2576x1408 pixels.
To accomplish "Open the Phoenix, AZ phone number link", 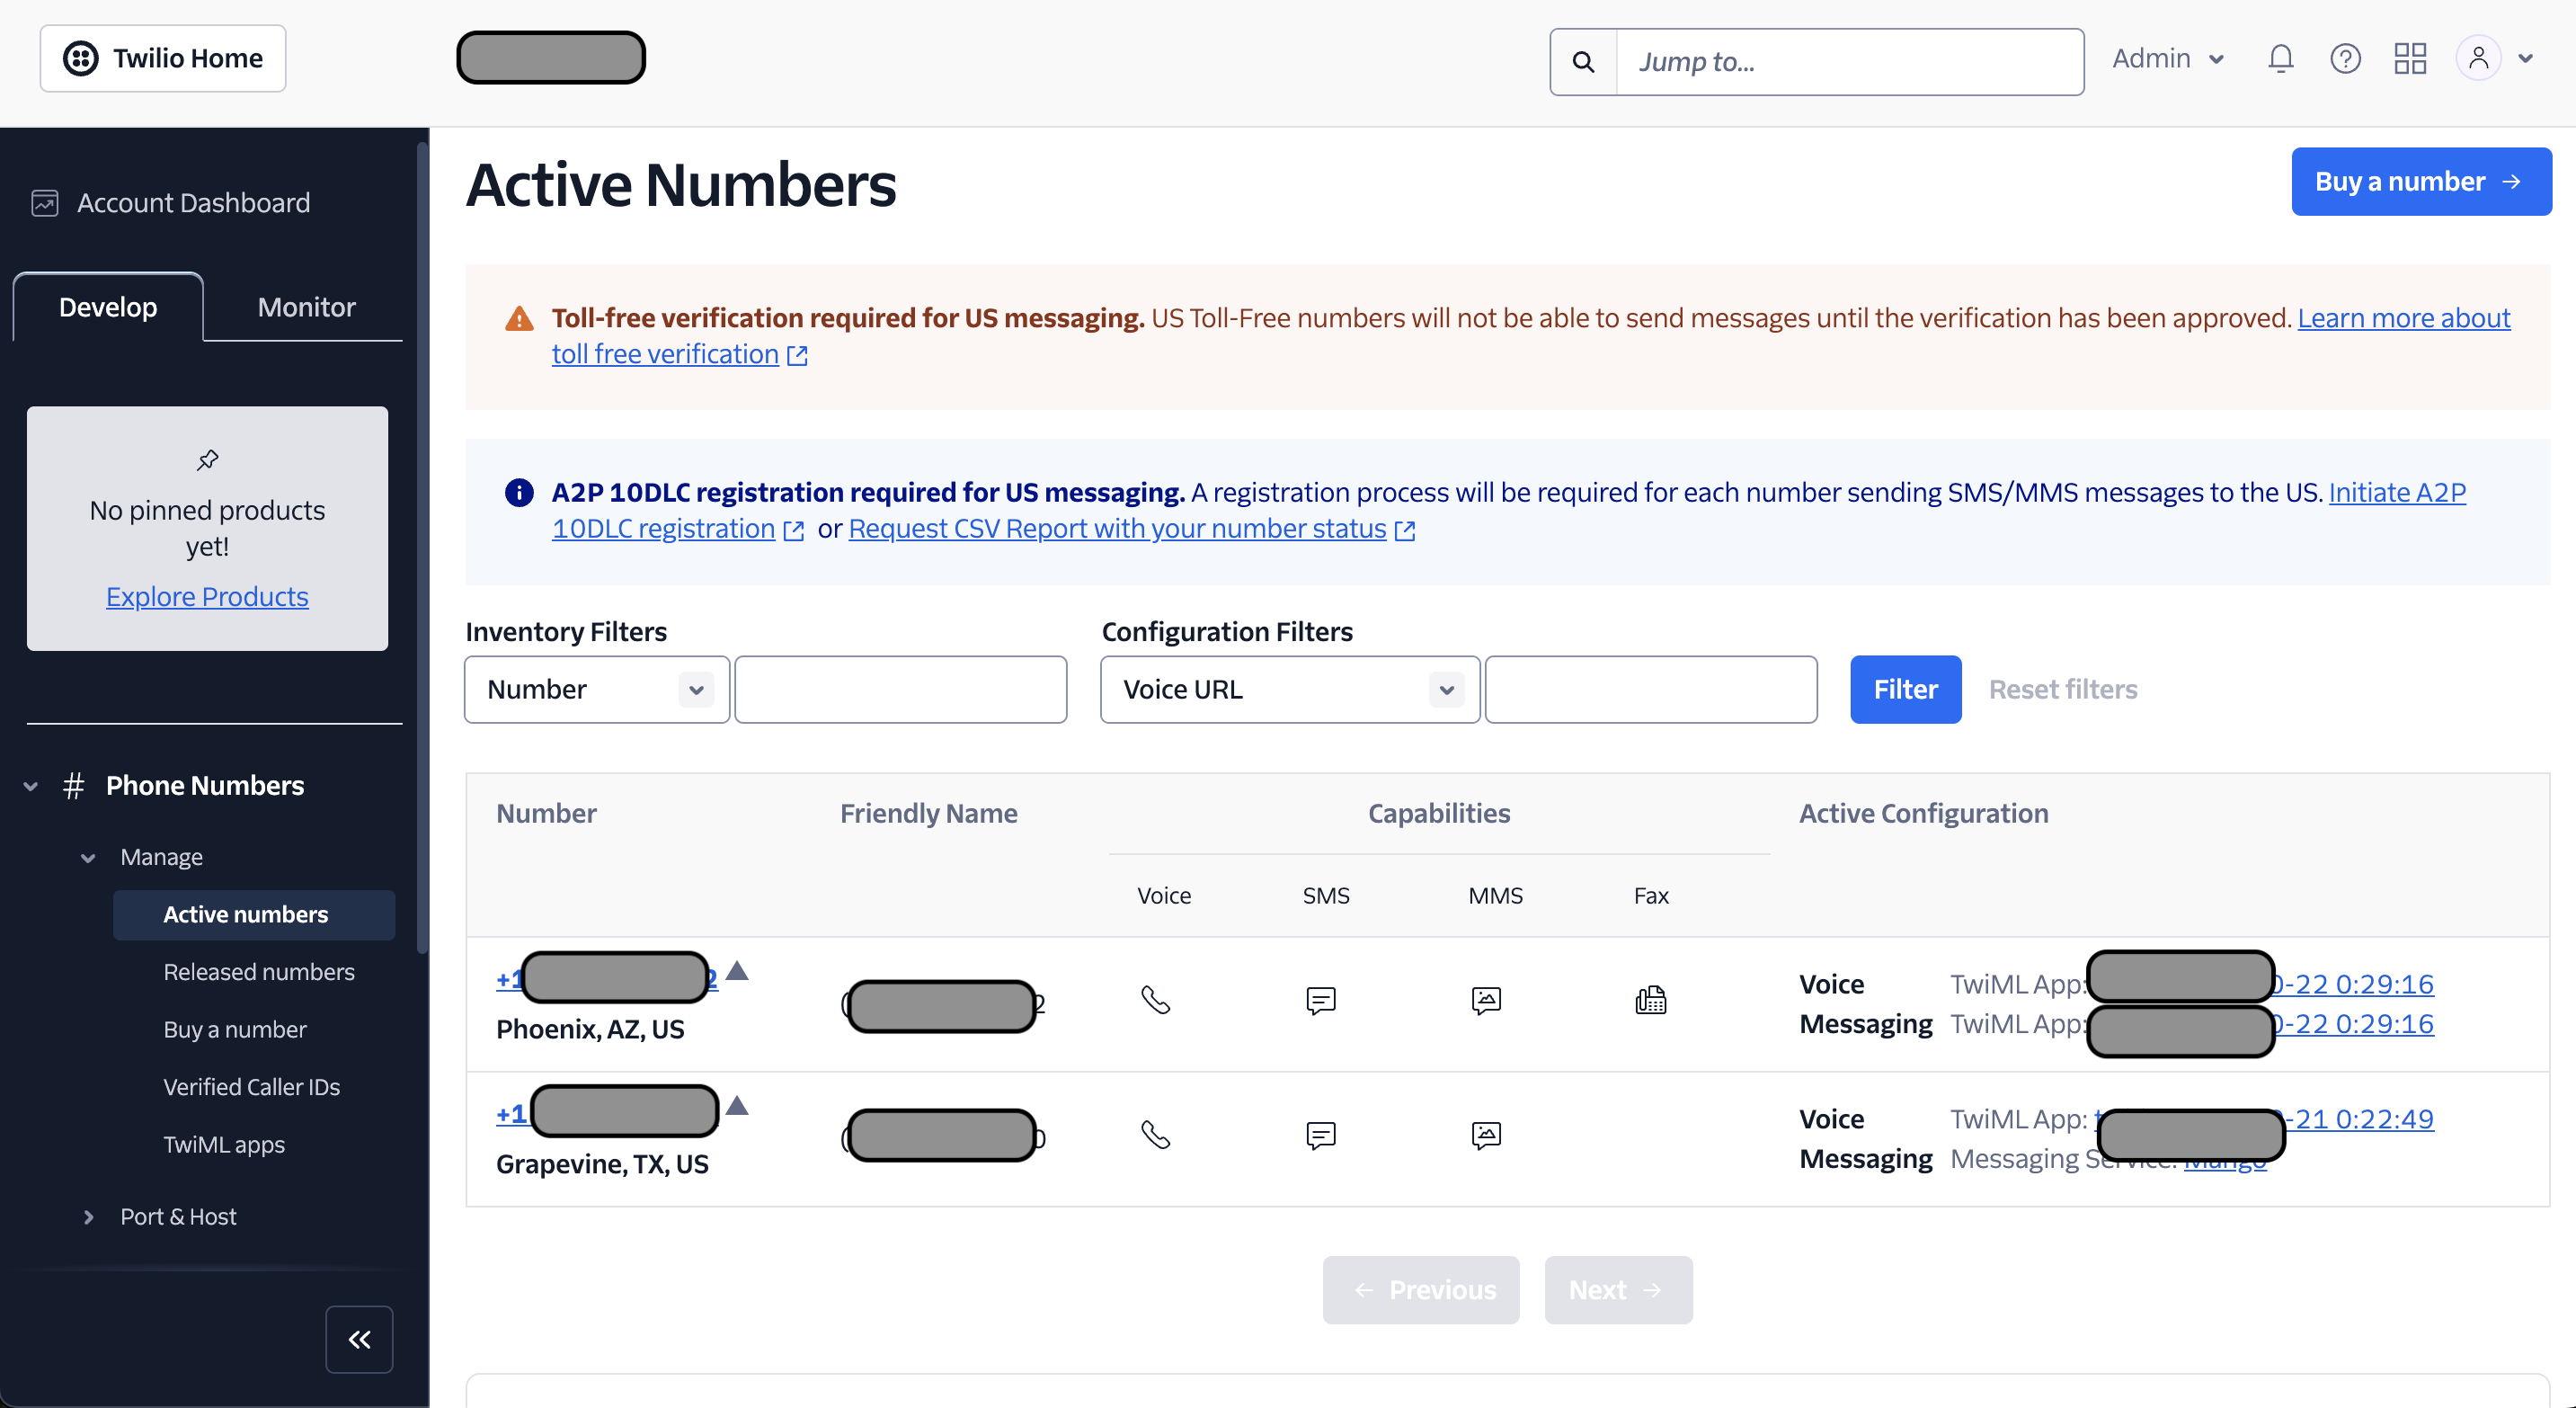I will click(607, 979).
